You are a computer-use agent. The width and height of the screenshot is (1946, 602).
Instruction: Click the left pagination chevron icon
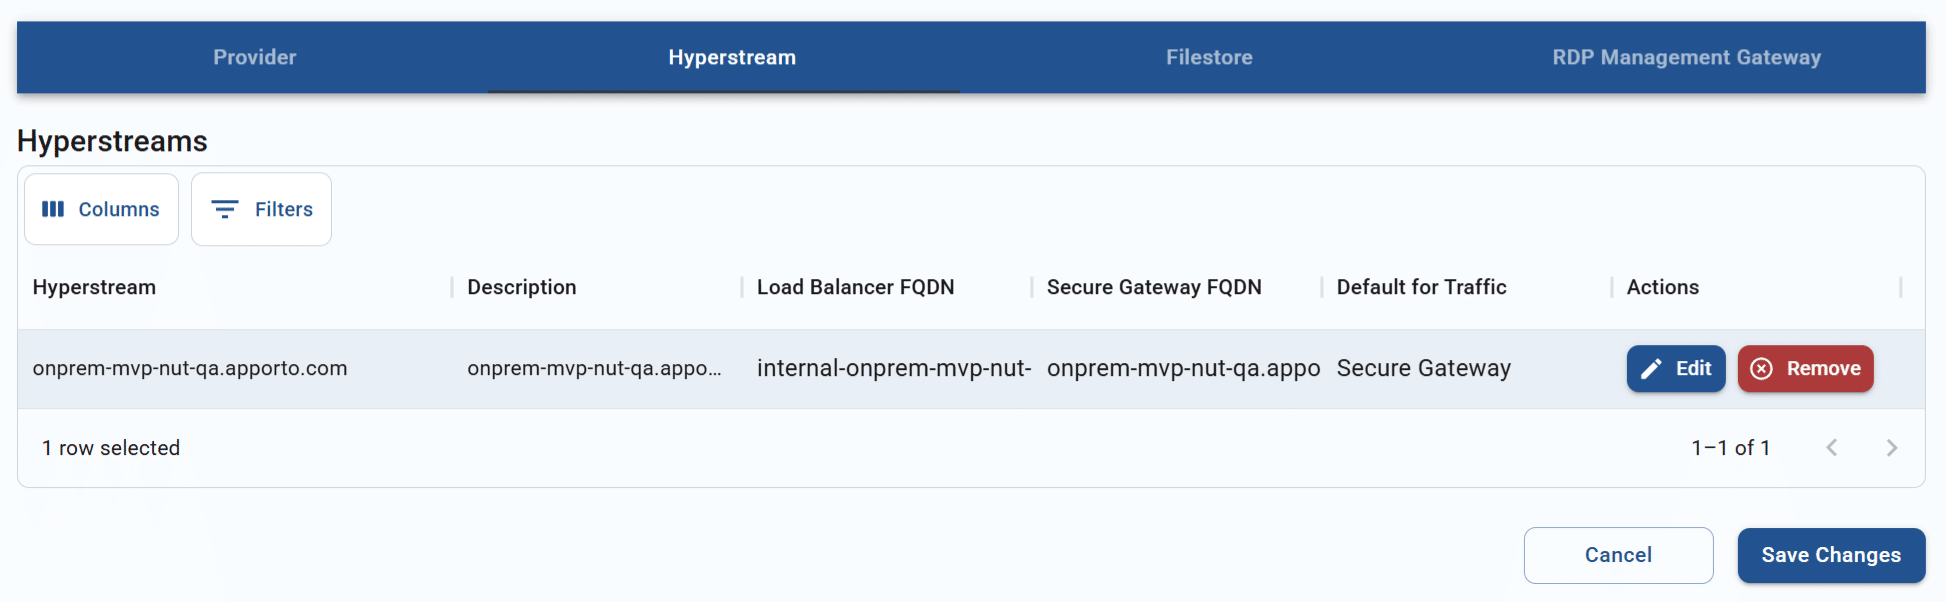(x=1832, y=448)
